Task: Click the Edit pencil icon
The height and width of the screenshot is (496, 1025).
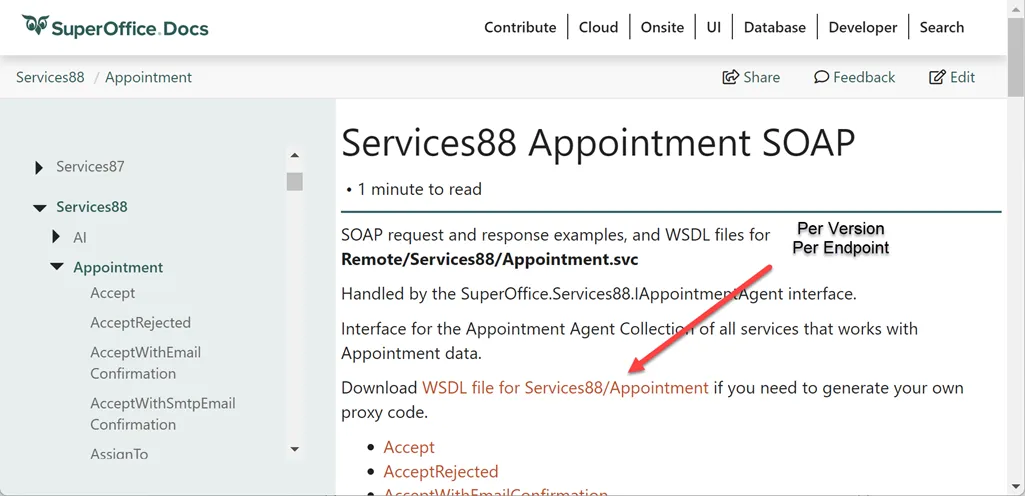Action: (937, 77)
